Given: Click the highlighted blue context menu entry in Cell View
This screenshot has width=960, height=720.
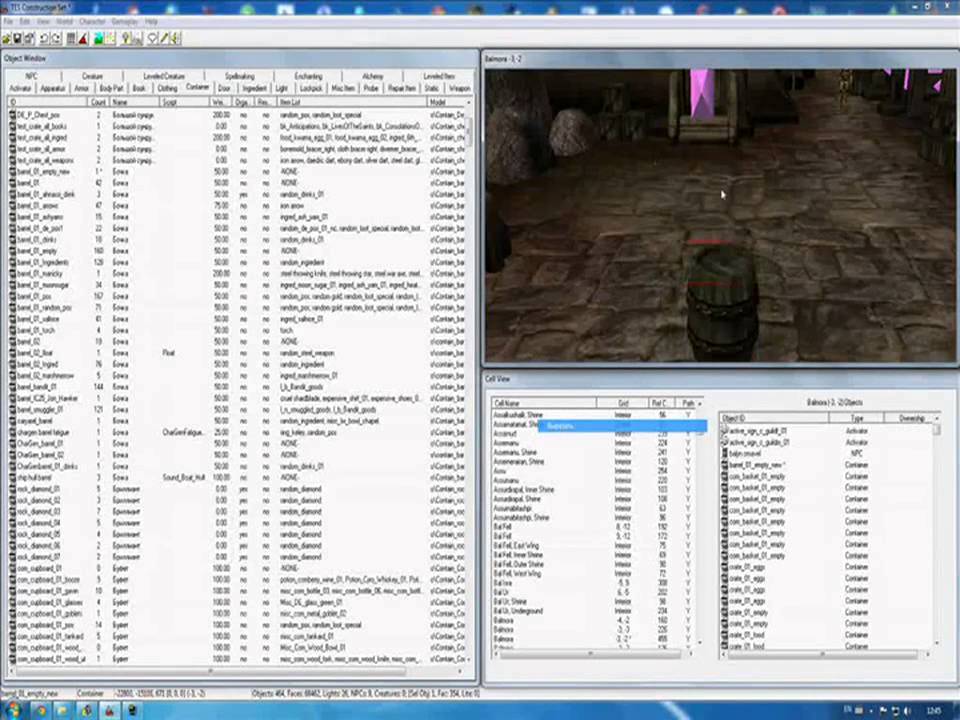Looking at the screenshot, I should pyautogui.click(x=622, y=426).
